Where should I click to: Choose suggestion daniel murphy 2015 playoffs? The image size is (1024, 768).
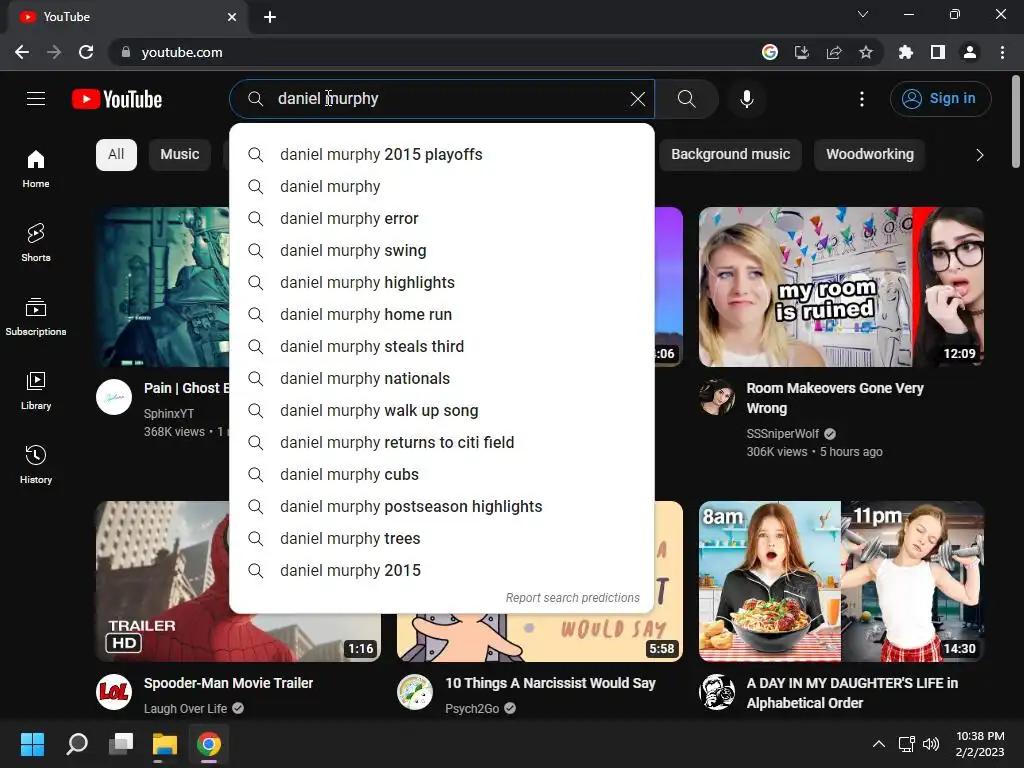[442, 155]
